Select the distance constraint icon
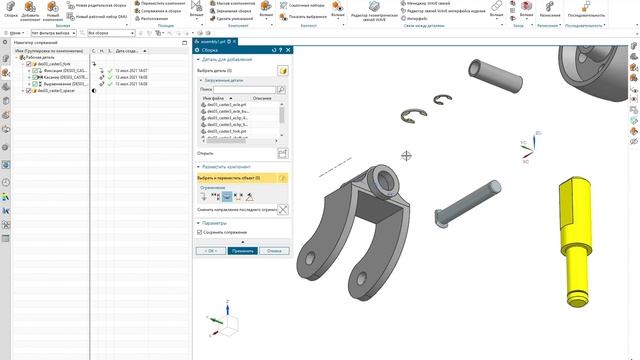Viewport: 640px width, 360px height. 238,197
